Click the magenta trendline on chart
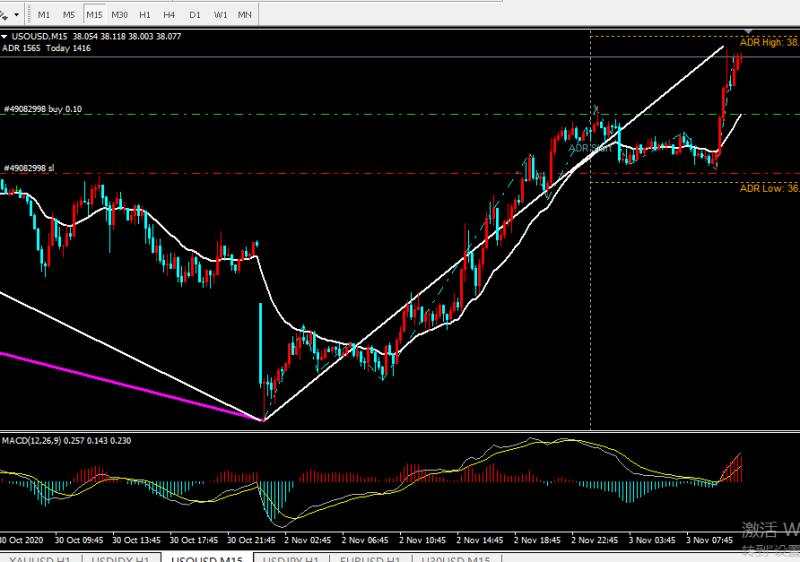This screenshot has width=800, height=562. click(128, 386)
